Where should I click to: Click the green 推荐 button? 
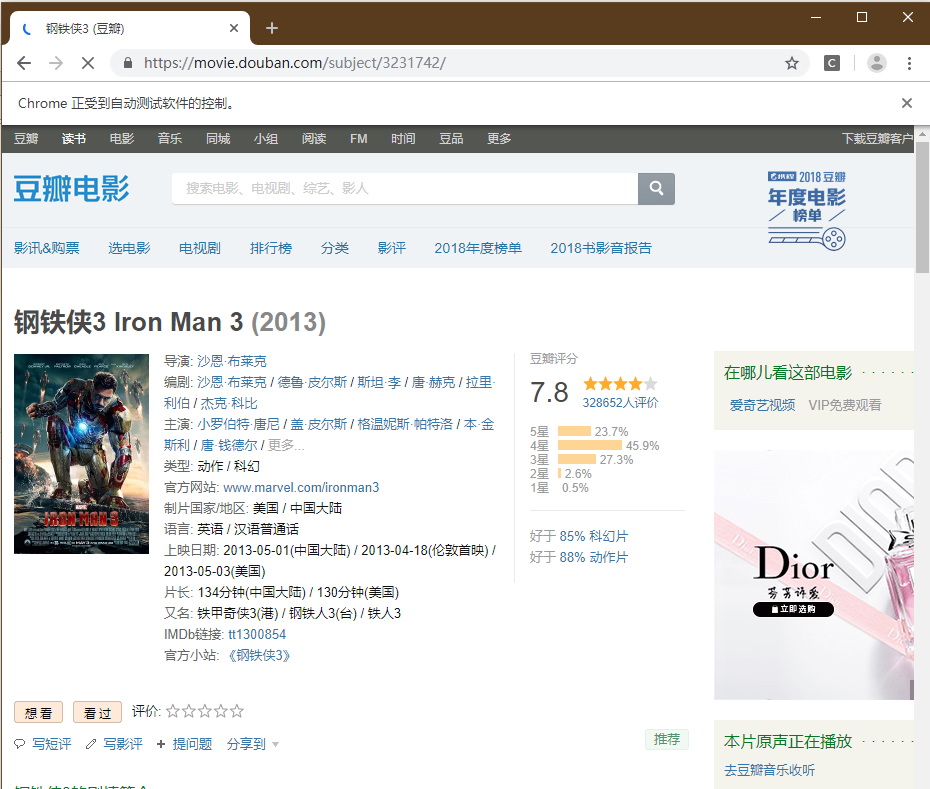click(x=667, y=739)
